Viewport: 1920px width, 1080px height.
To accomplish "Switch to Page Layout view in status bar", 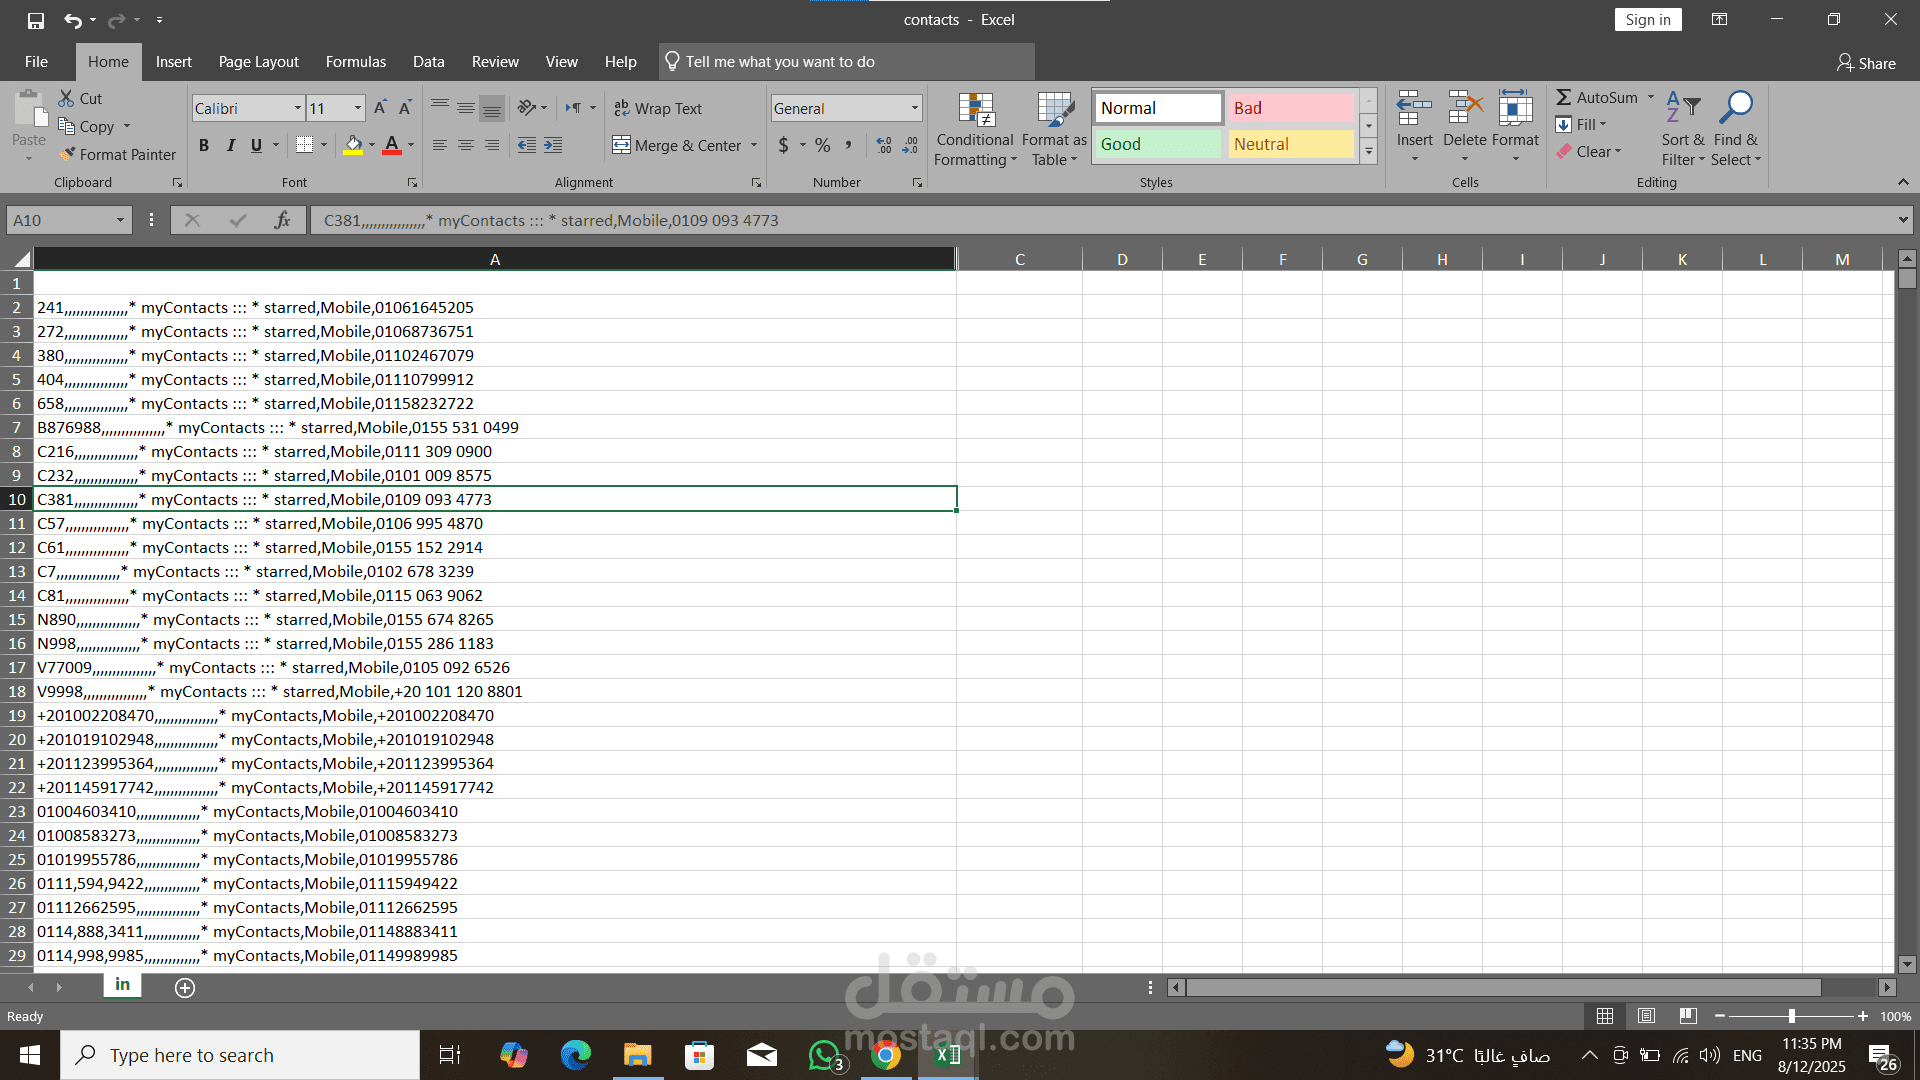I will [x=1646, y=1016].
